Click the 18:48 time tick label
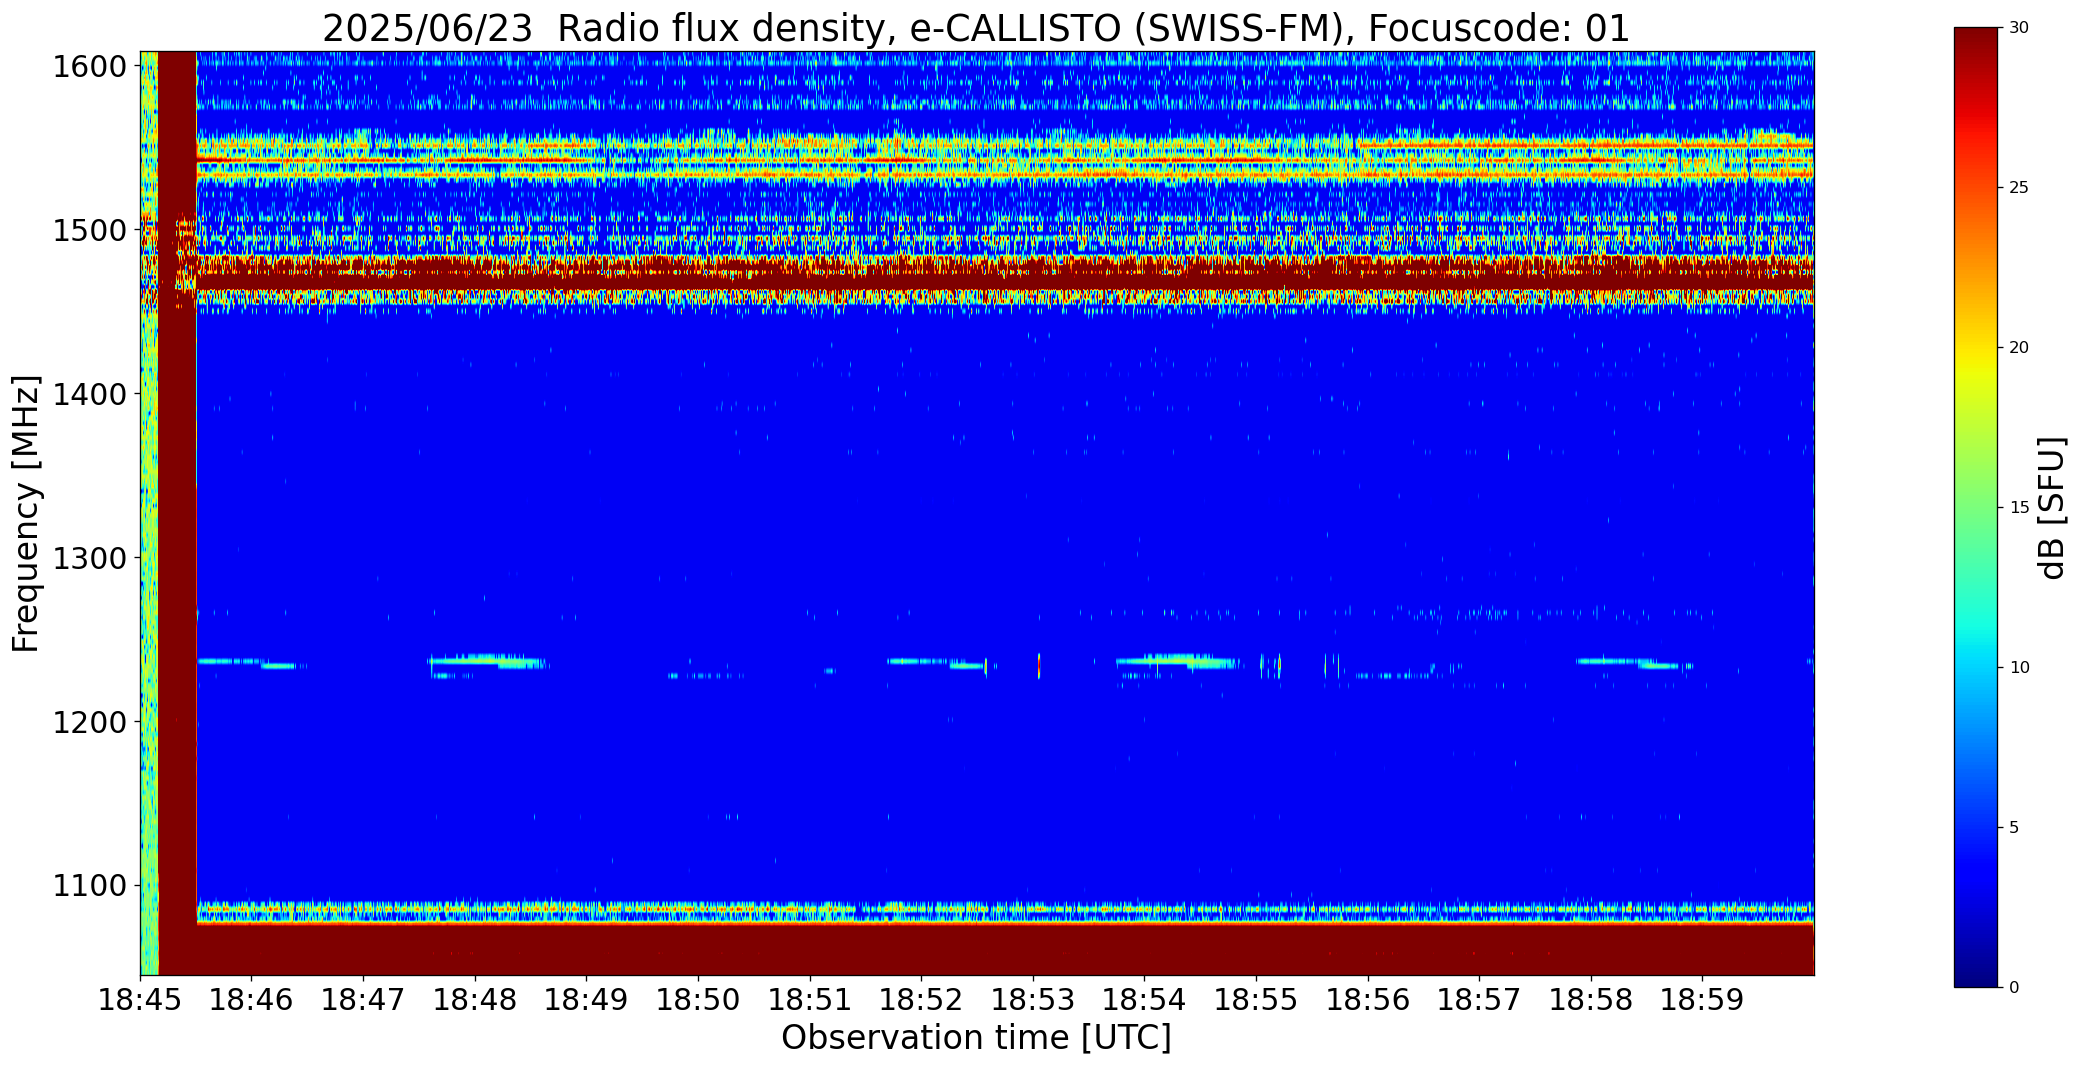Image resolution: width=2082 pixels, height=1067 pixels. pos(475,999)
